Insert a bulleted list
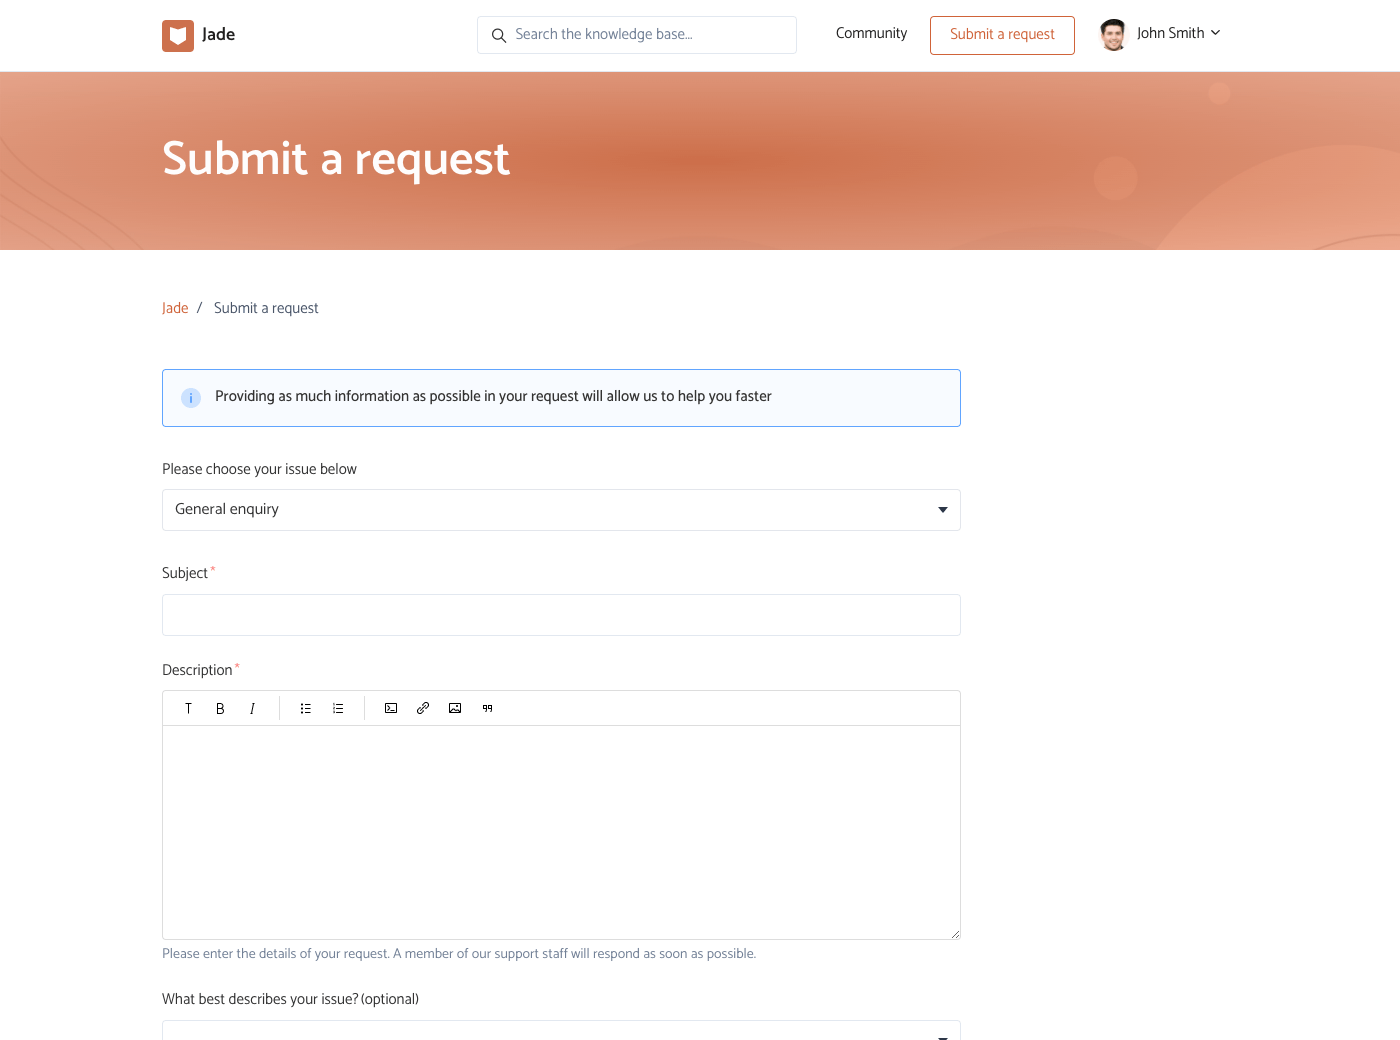The width and height of the screenshot is (1400, 1040). (x=306, y=708)
